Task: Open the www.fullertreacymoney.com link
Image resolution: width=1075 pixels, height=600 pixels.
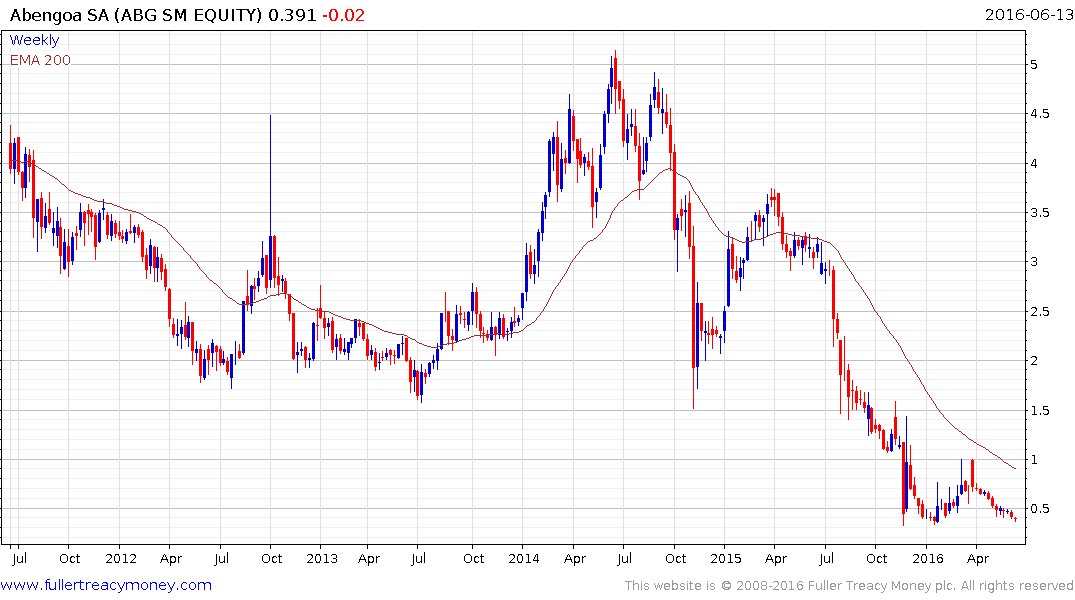Action: pyautogui.click(x=106, y=585)
